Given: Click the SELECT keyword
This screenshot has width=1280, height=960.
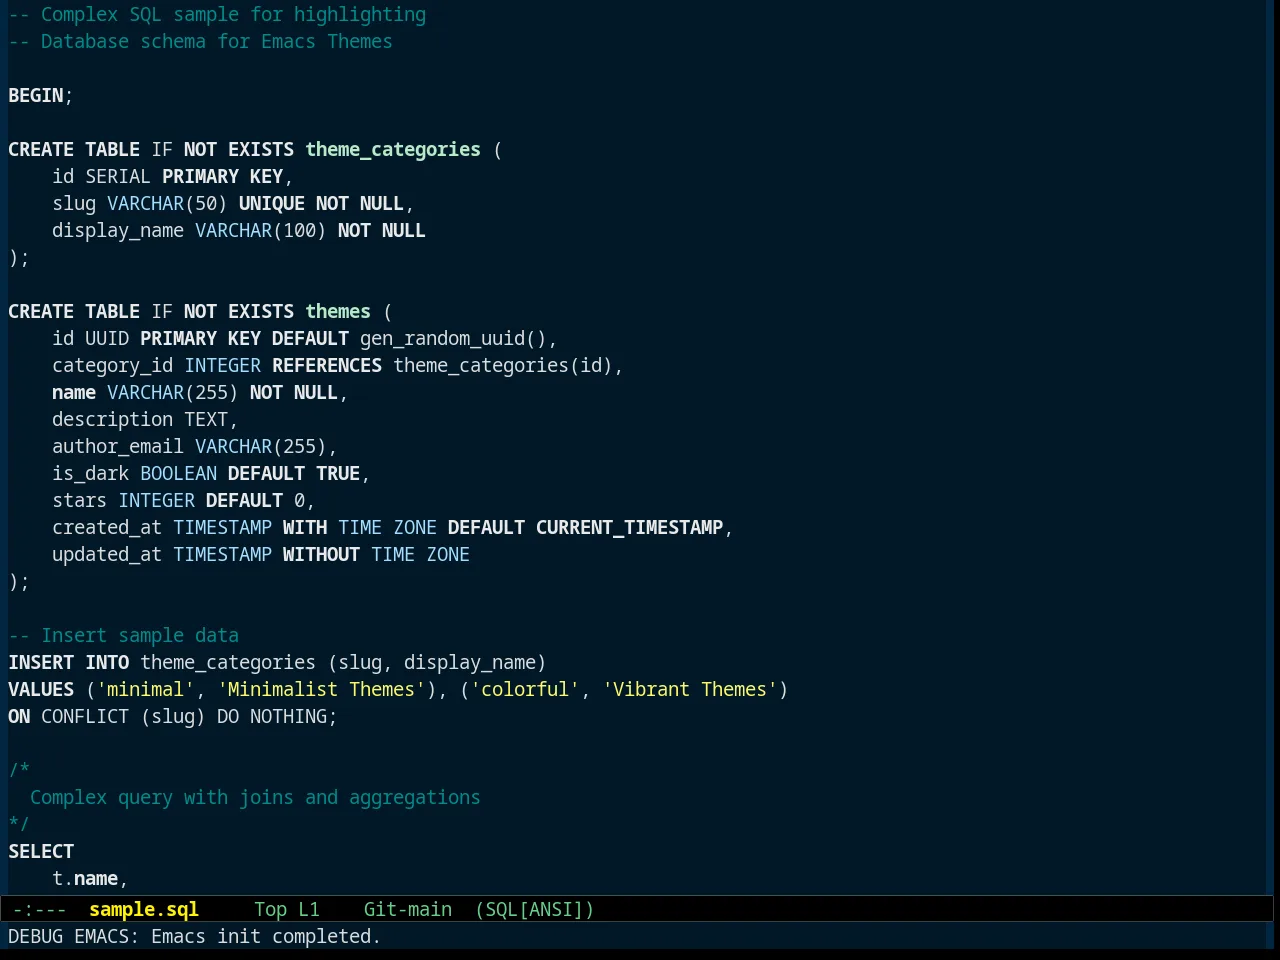Looking at the screenshot, I should pos(41,851).
